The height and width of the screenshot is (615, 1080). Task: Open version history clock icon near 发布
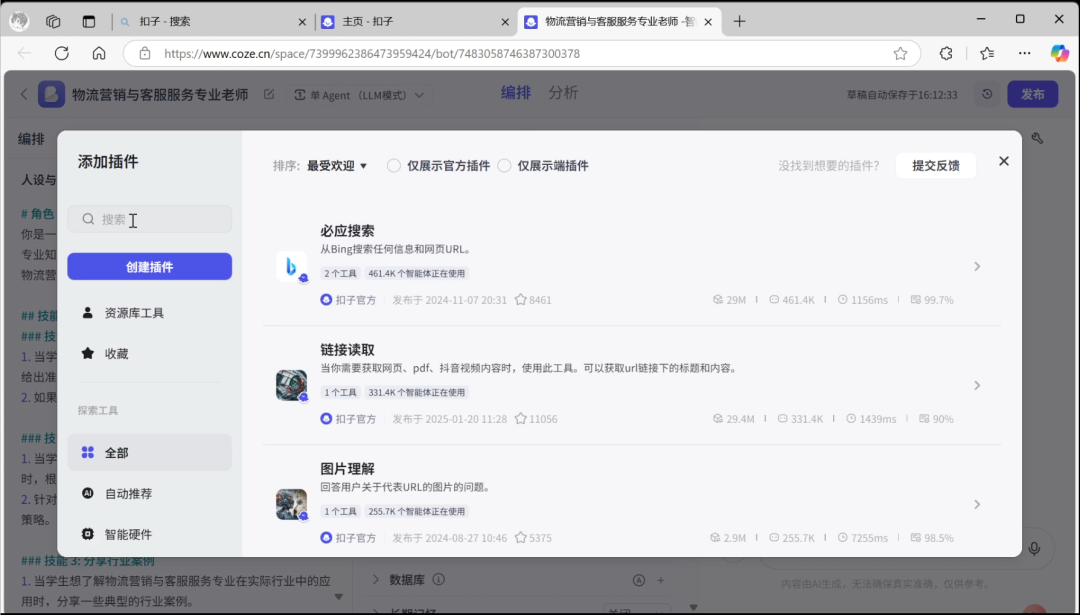pos(986,93)
